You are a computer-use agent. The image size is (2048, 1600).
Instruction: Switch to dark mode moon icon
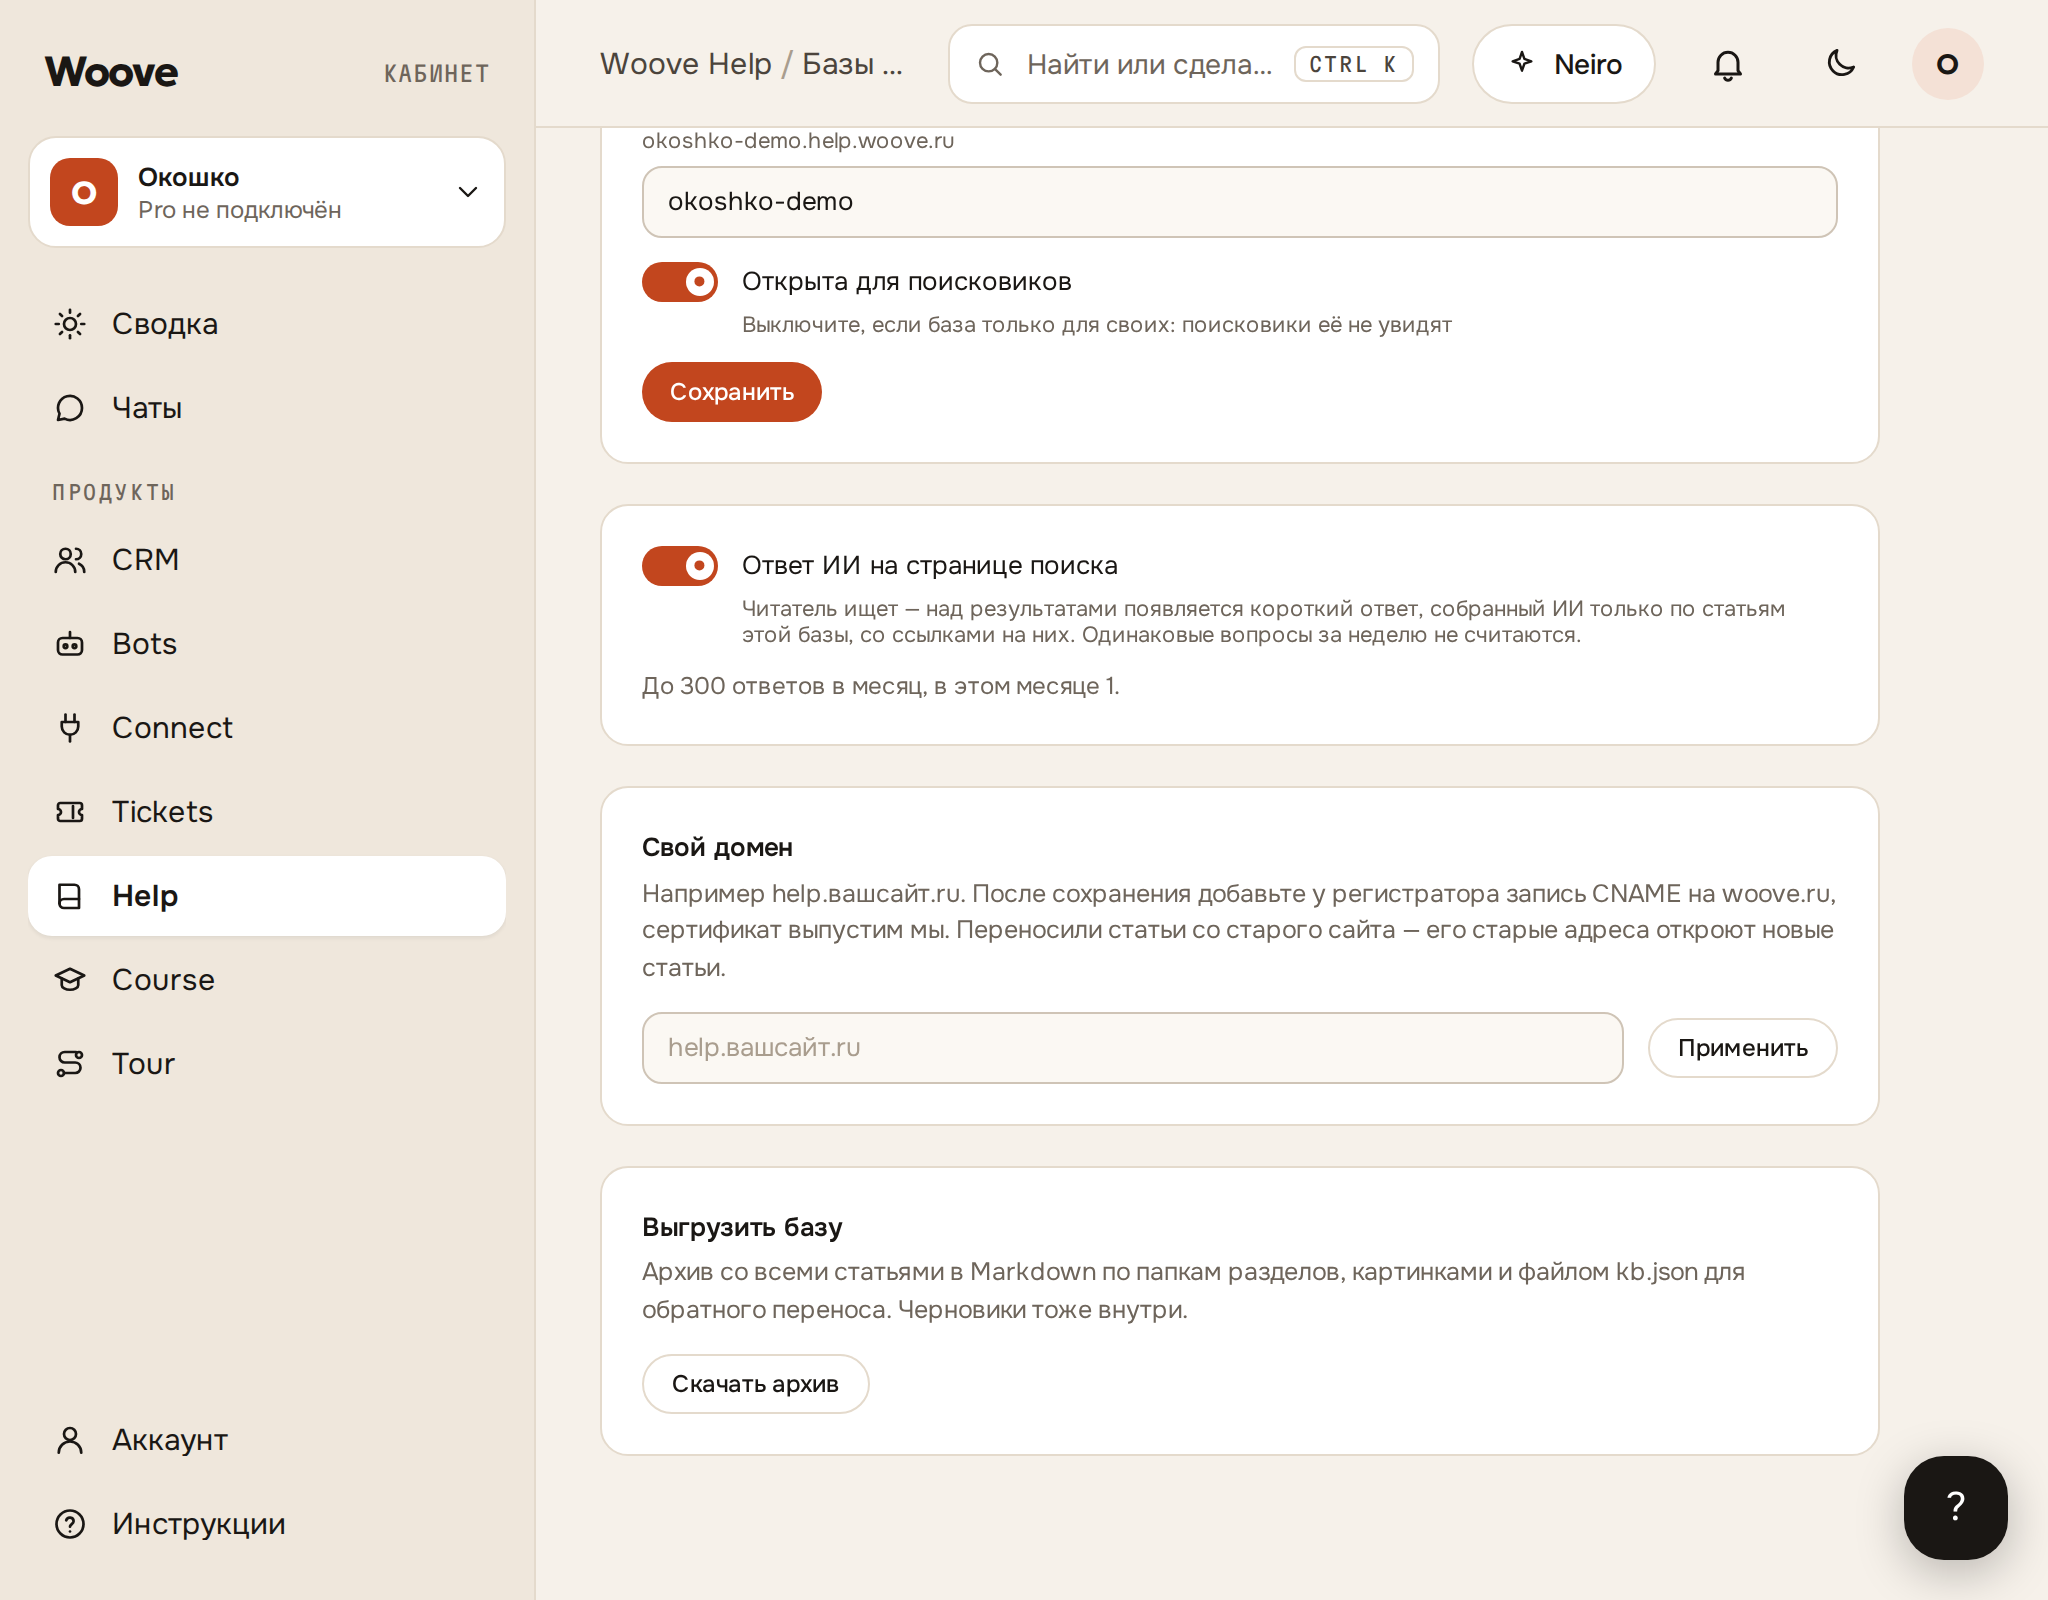[x=1841, y=64]
